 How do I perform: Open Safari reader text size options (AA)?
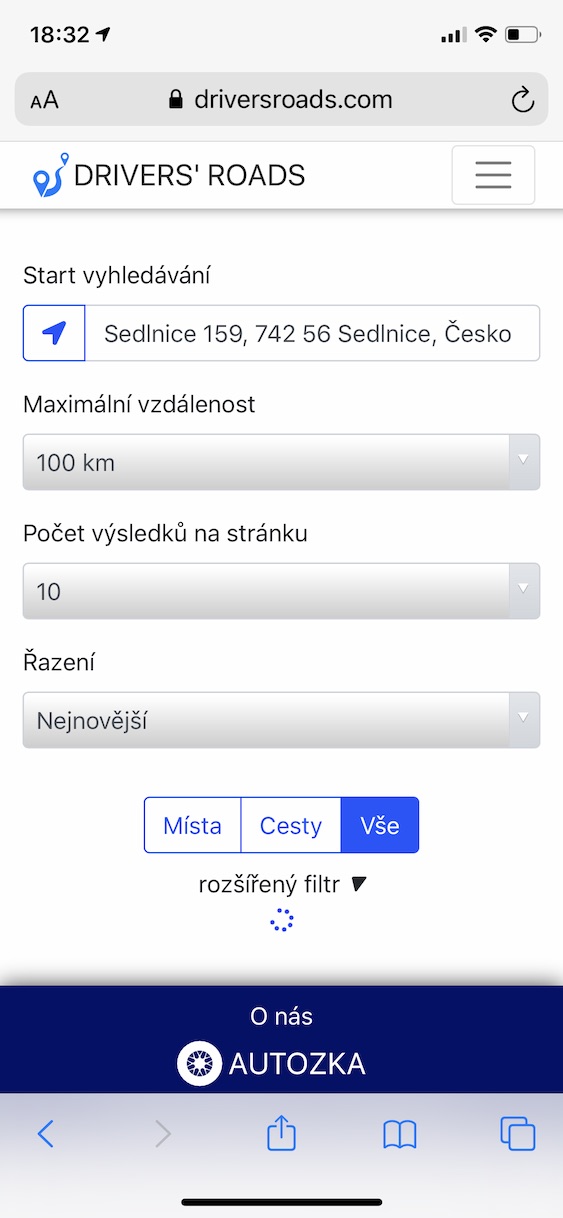coord(44,100)
